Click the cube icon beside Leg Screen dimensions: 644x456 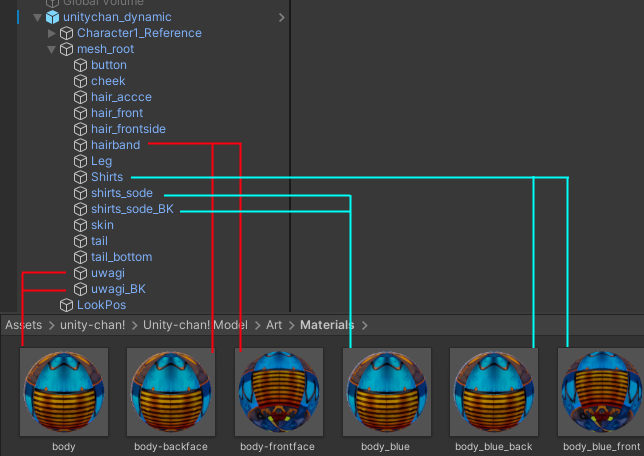[x=80, y=161]
